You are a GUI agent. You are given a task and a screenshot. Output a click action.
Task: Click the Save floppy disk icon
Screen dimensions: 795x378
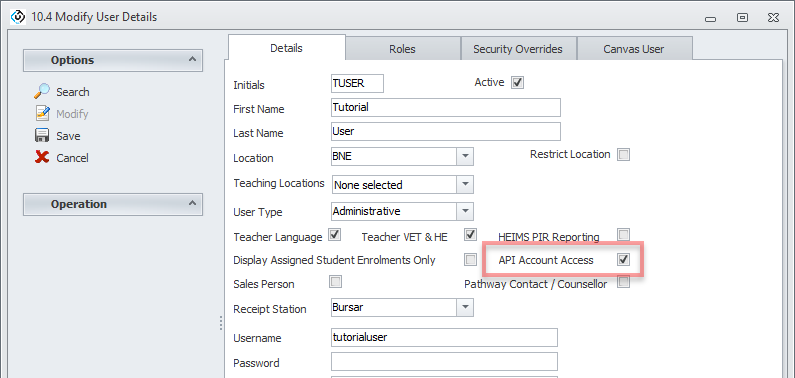pos(42,136)
